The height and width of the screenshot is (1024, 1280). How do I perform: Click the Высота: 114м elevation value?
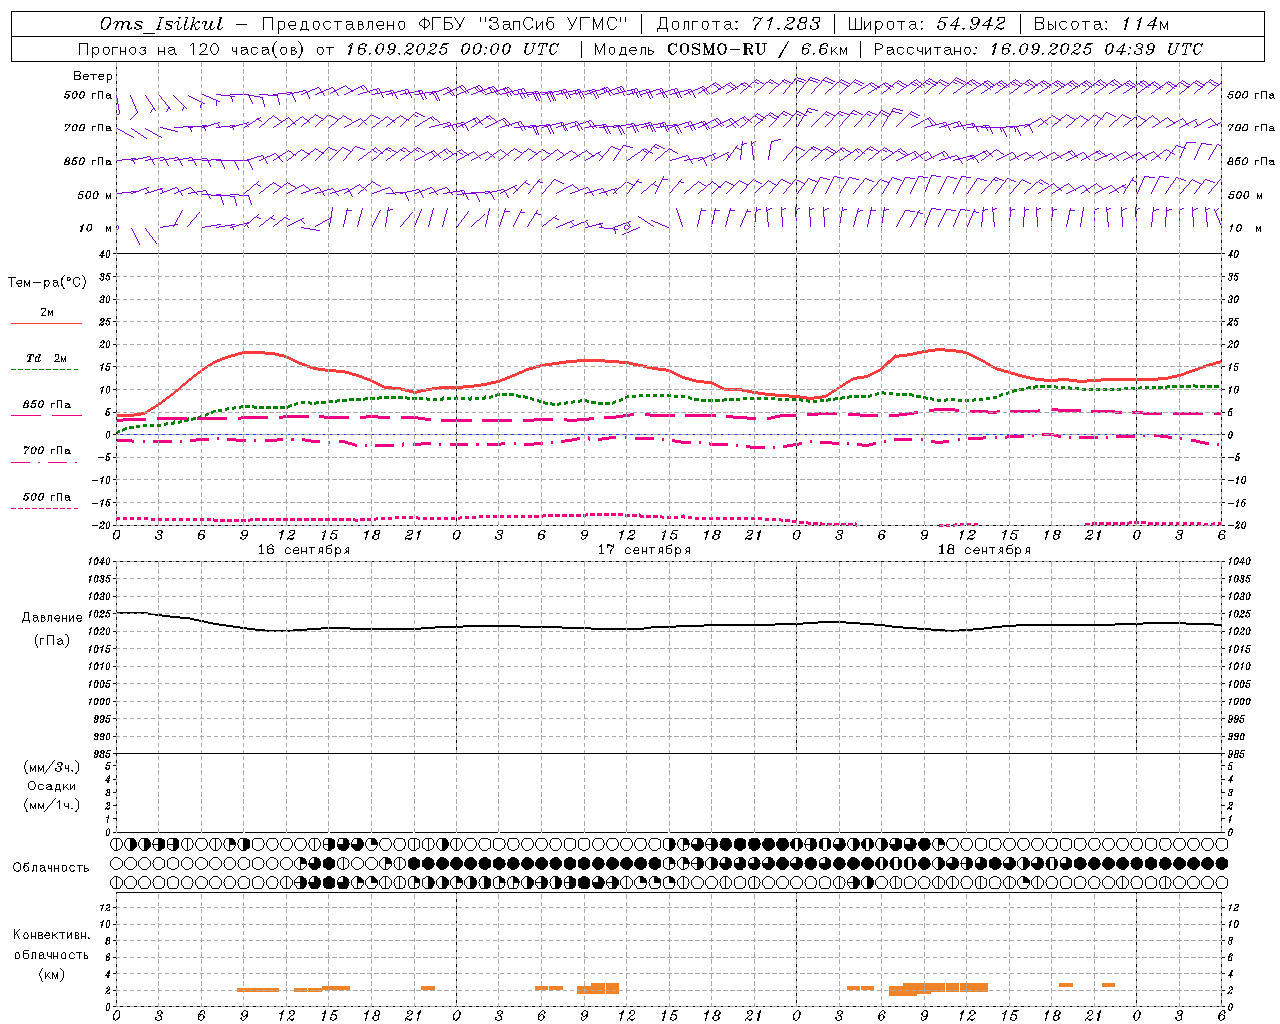1101,24
